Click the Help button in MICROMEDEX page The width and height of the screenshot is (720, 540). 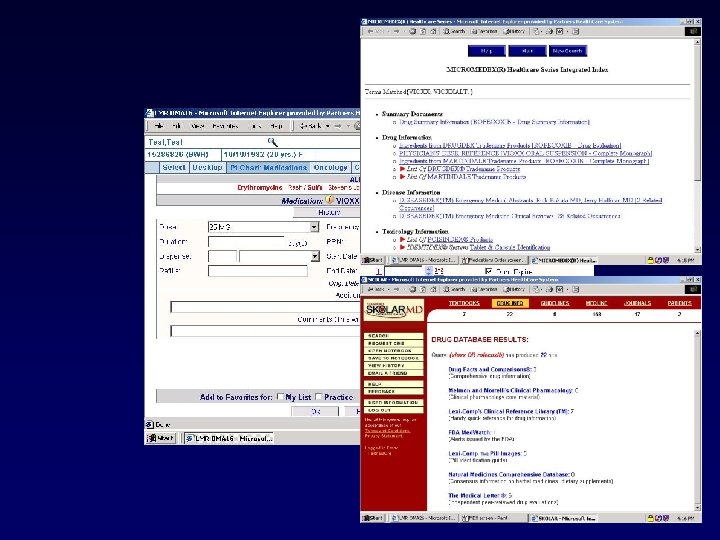(x=486, y=51)
